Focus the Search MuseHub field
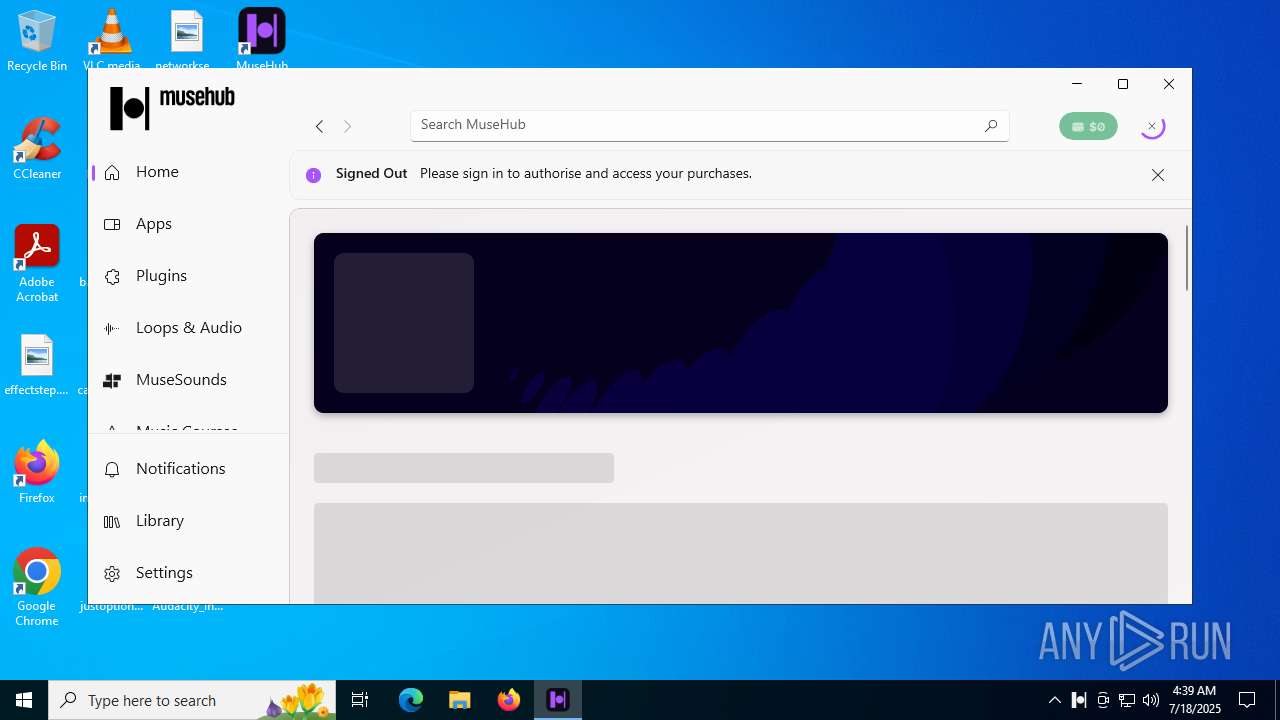Screen dimensions: 1280x720 point(709,125)
